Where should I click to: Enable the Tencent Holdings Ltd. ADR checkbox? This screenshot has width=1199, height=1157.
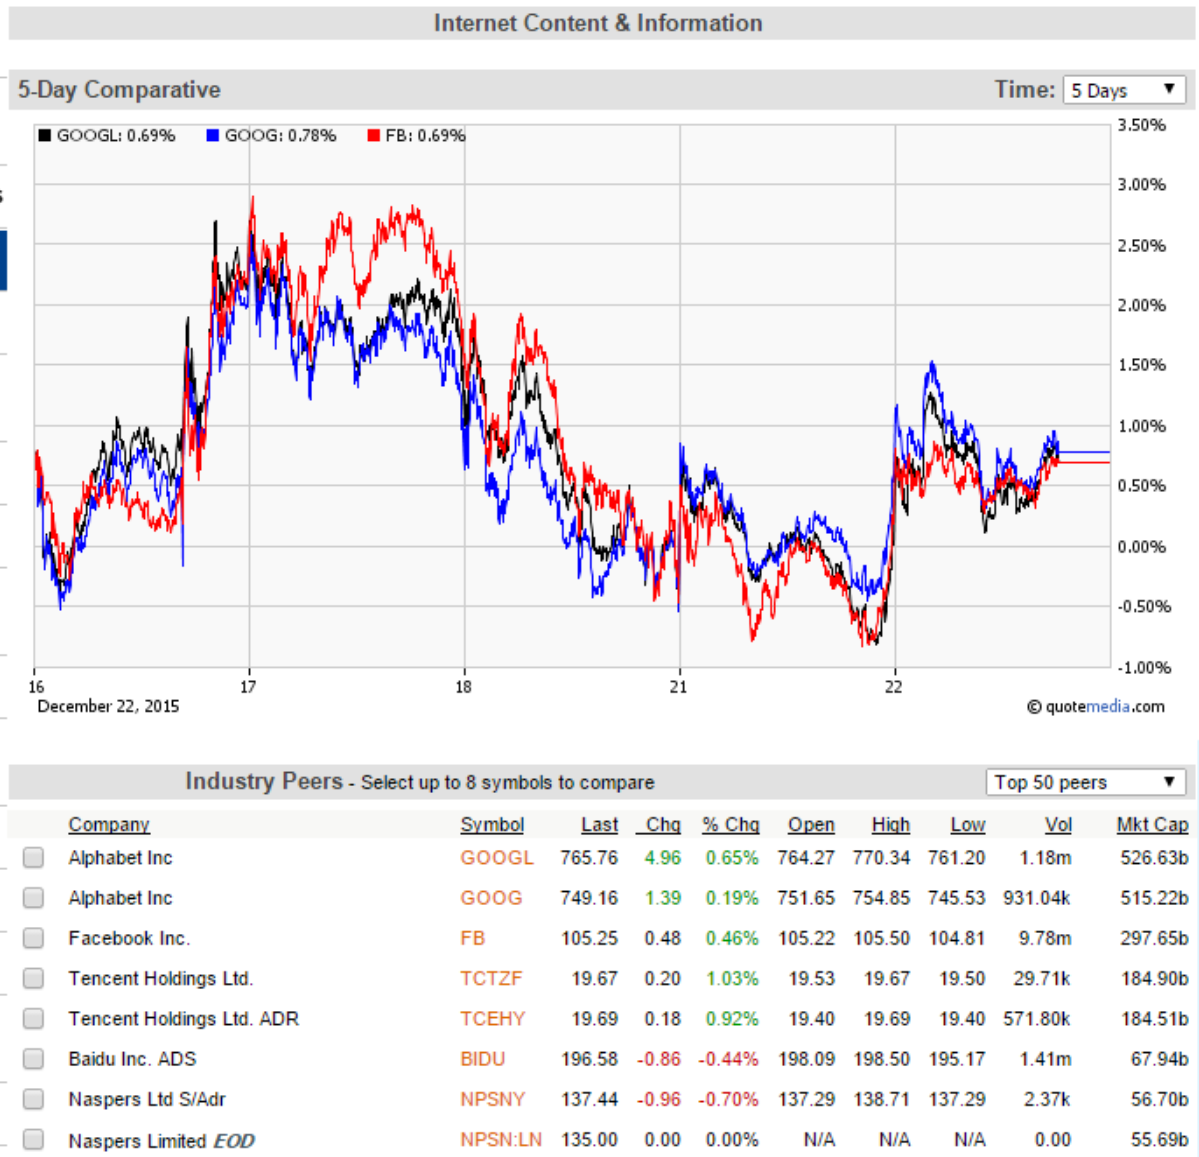[x=33, y=1019]
